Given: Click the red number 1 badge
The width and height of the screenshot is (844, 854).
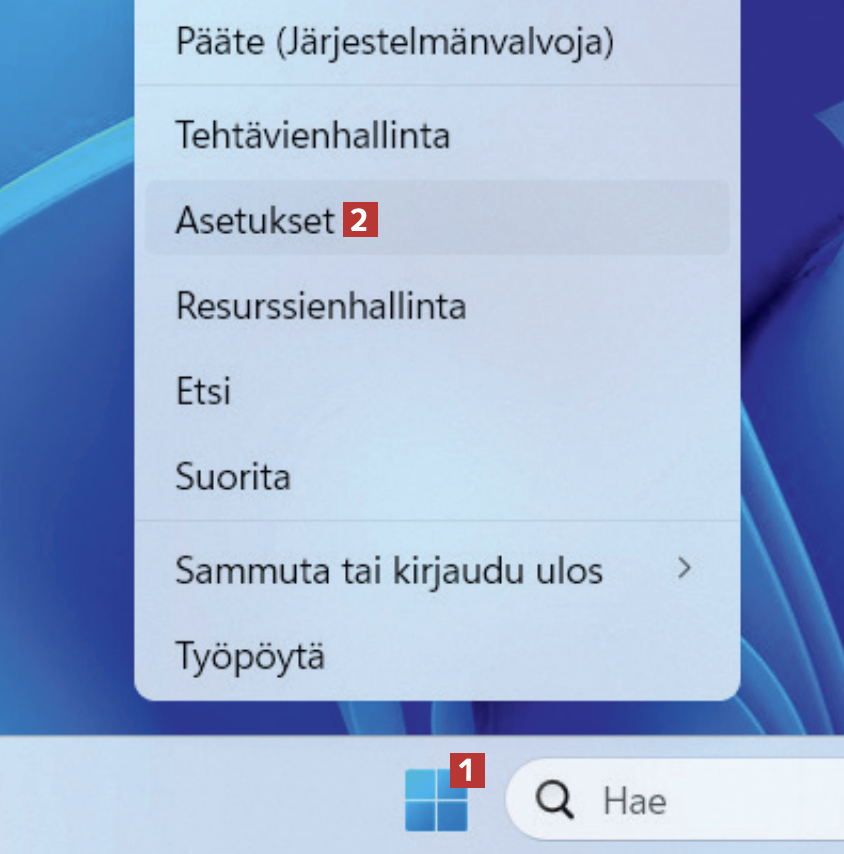Looking at the screenshot, I should [x=468, y=771].
